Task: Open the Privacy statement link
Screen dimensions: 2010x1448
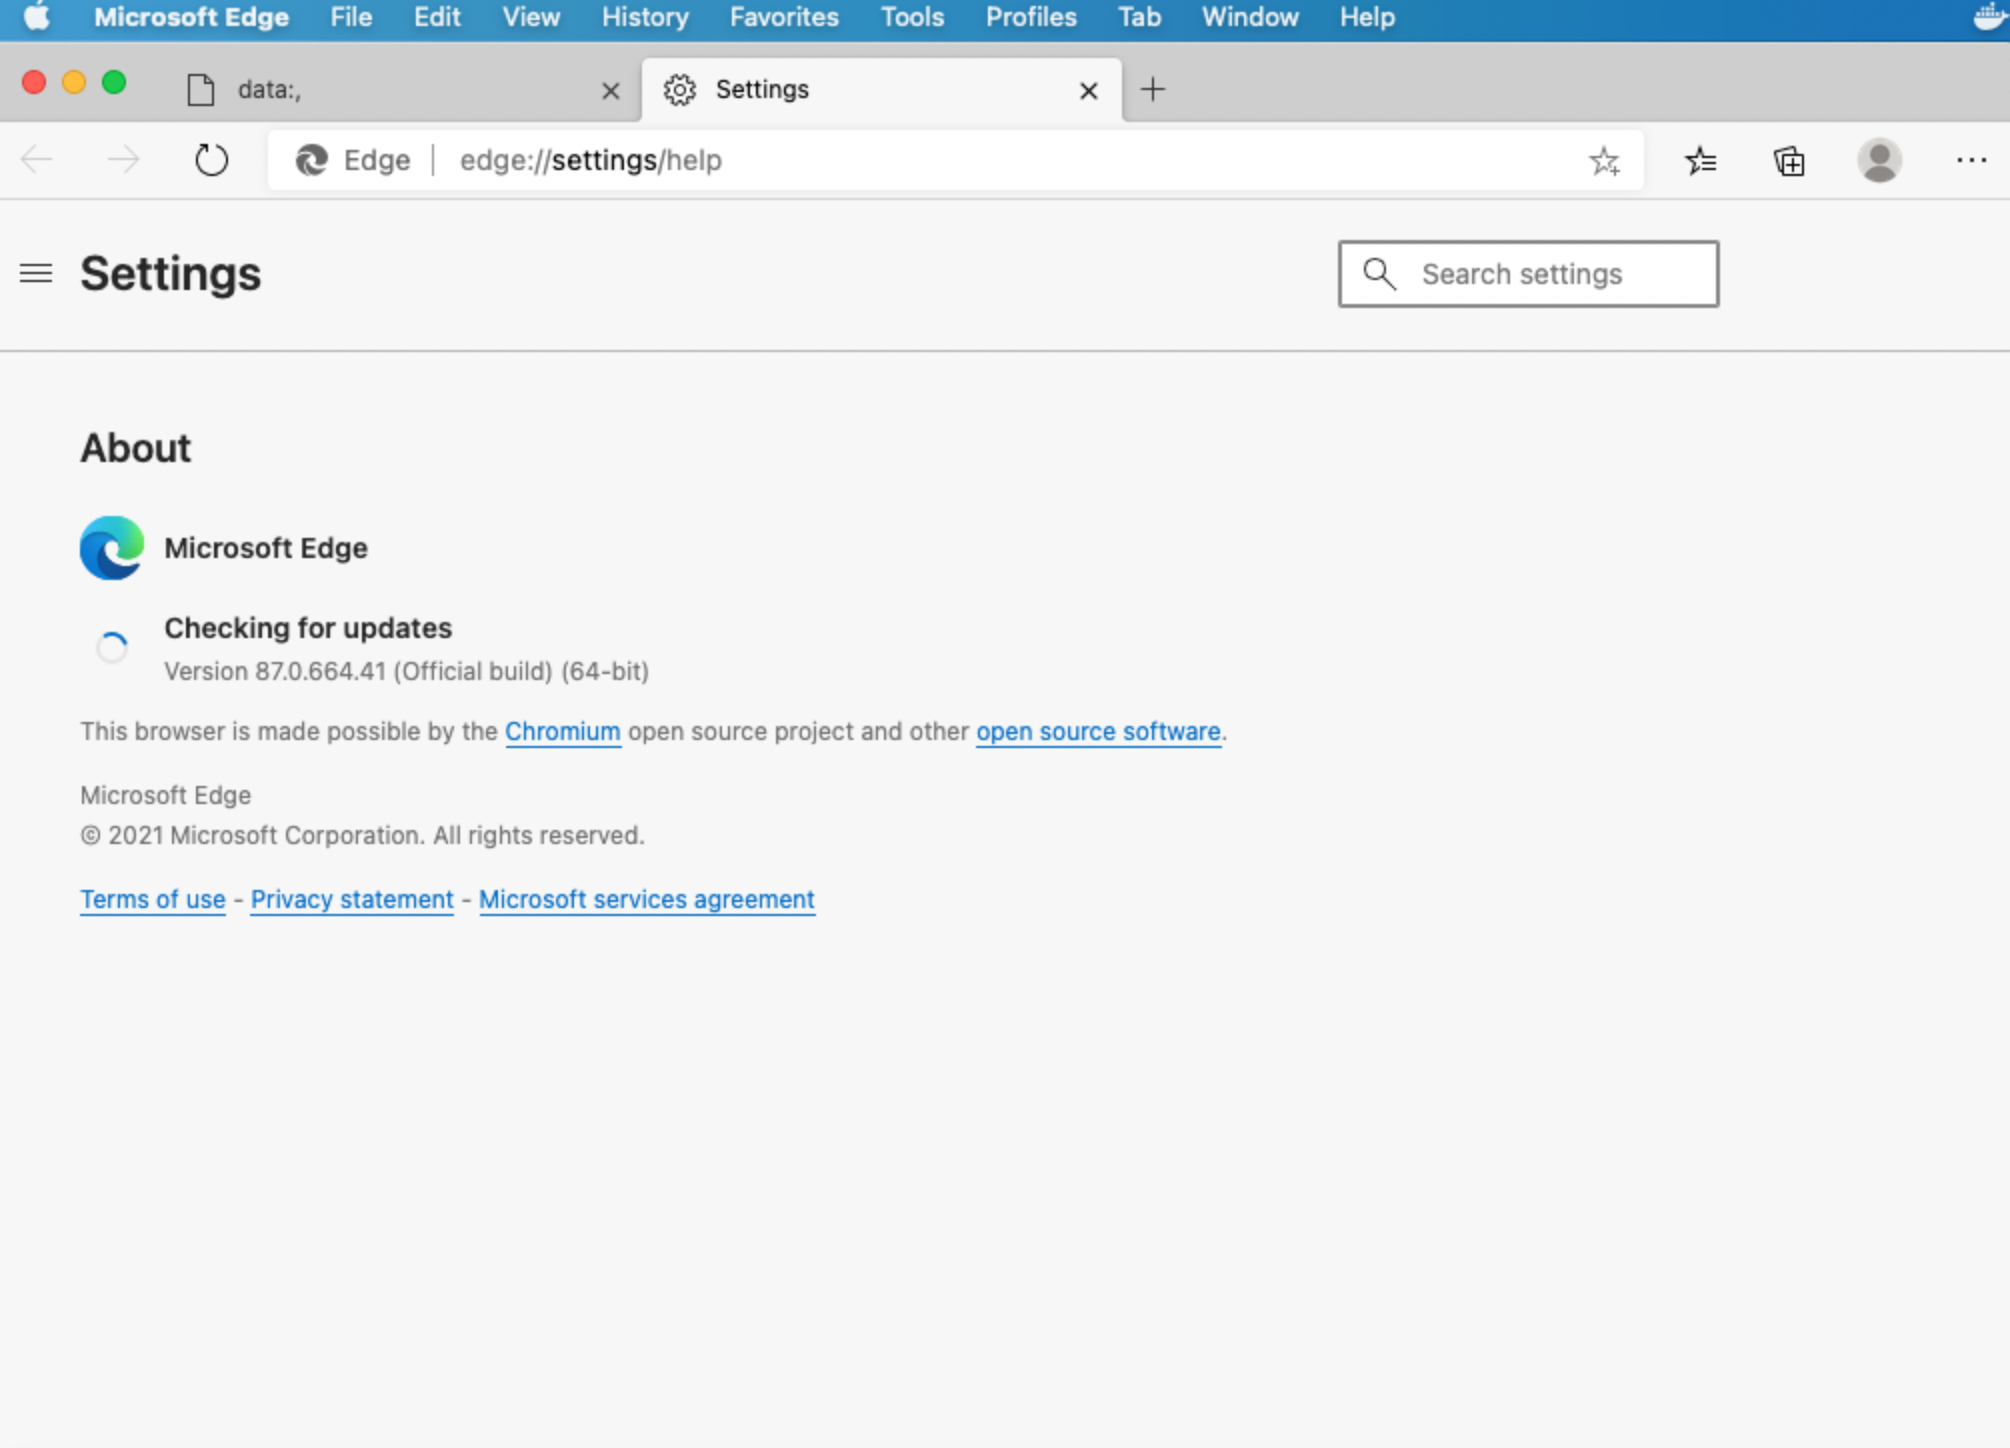Action: (x=352, y=899)
